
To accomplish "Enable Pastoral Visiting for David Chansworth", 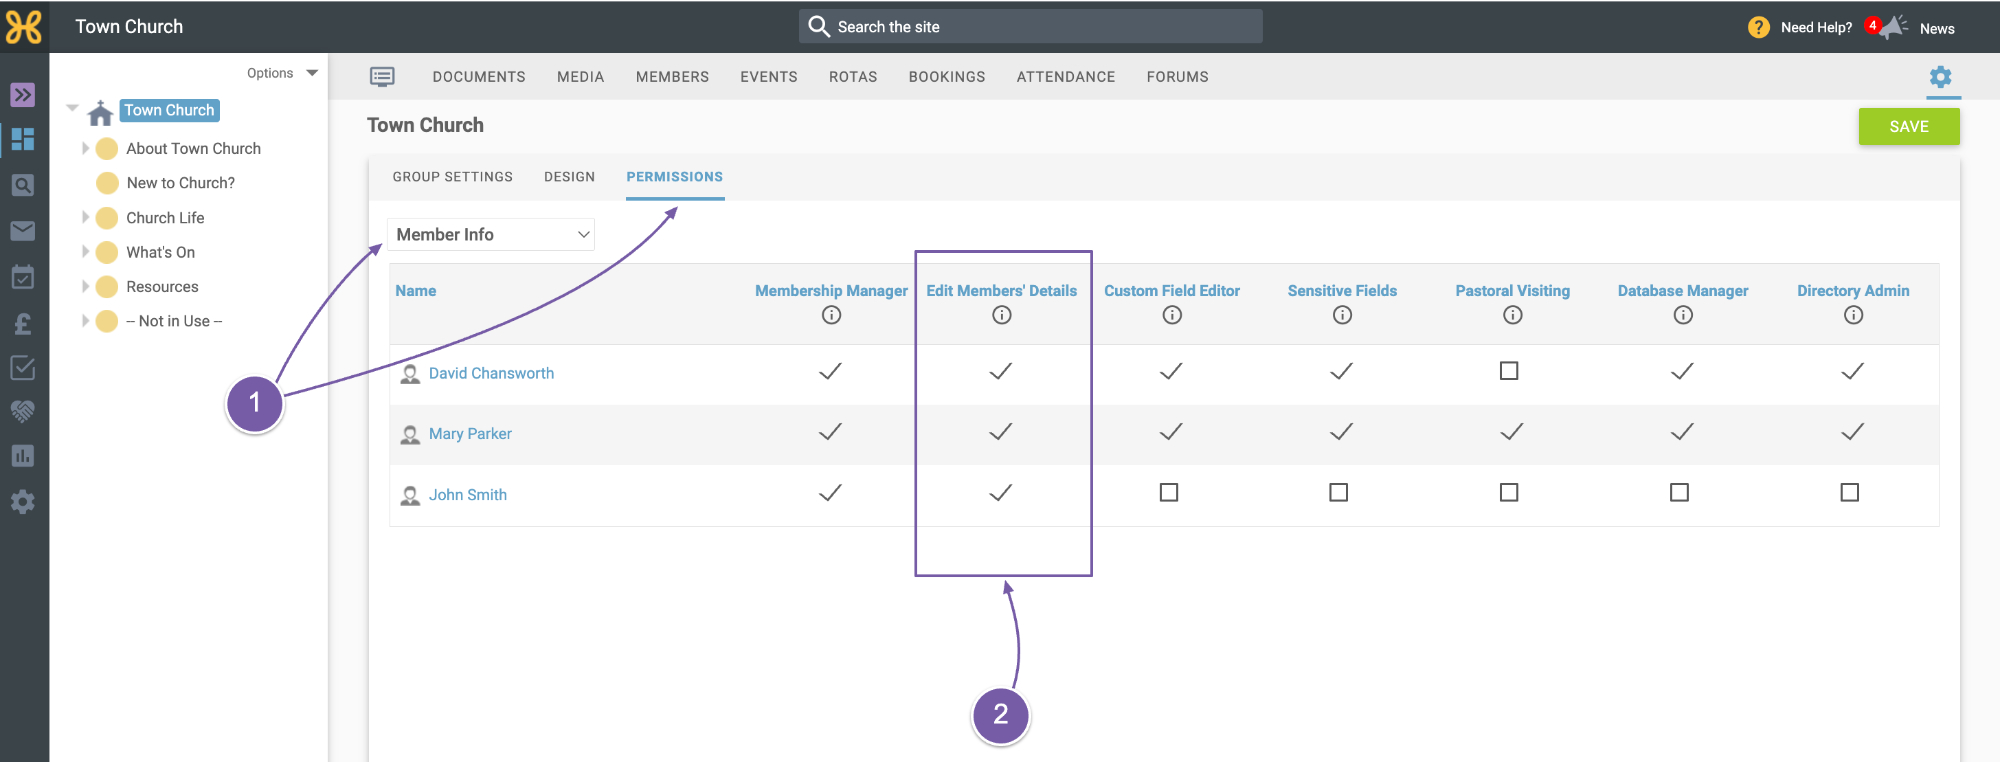I will coord(1509,371).
